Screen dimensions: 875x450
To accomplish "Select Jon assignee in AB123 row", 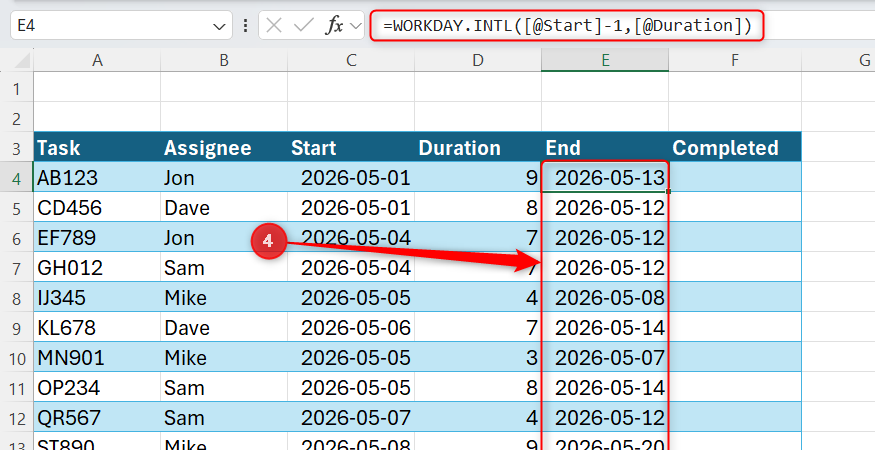I will click(224, 178).
